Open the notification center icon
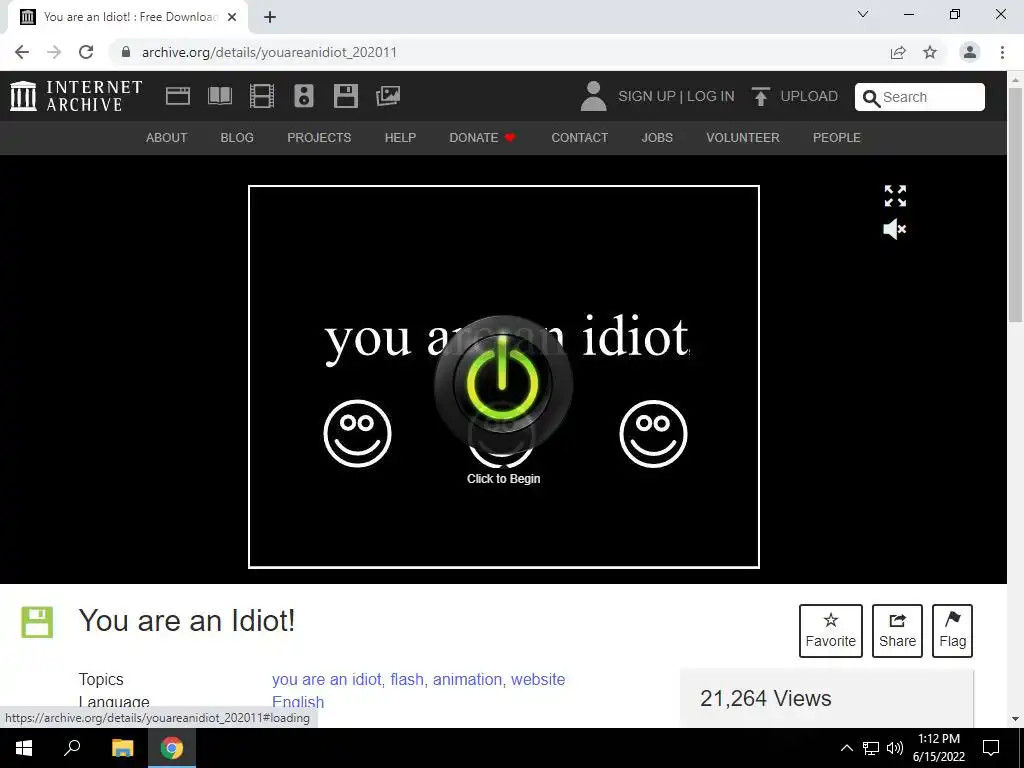Screen dimensions: 1024x768 click(991, 748)
